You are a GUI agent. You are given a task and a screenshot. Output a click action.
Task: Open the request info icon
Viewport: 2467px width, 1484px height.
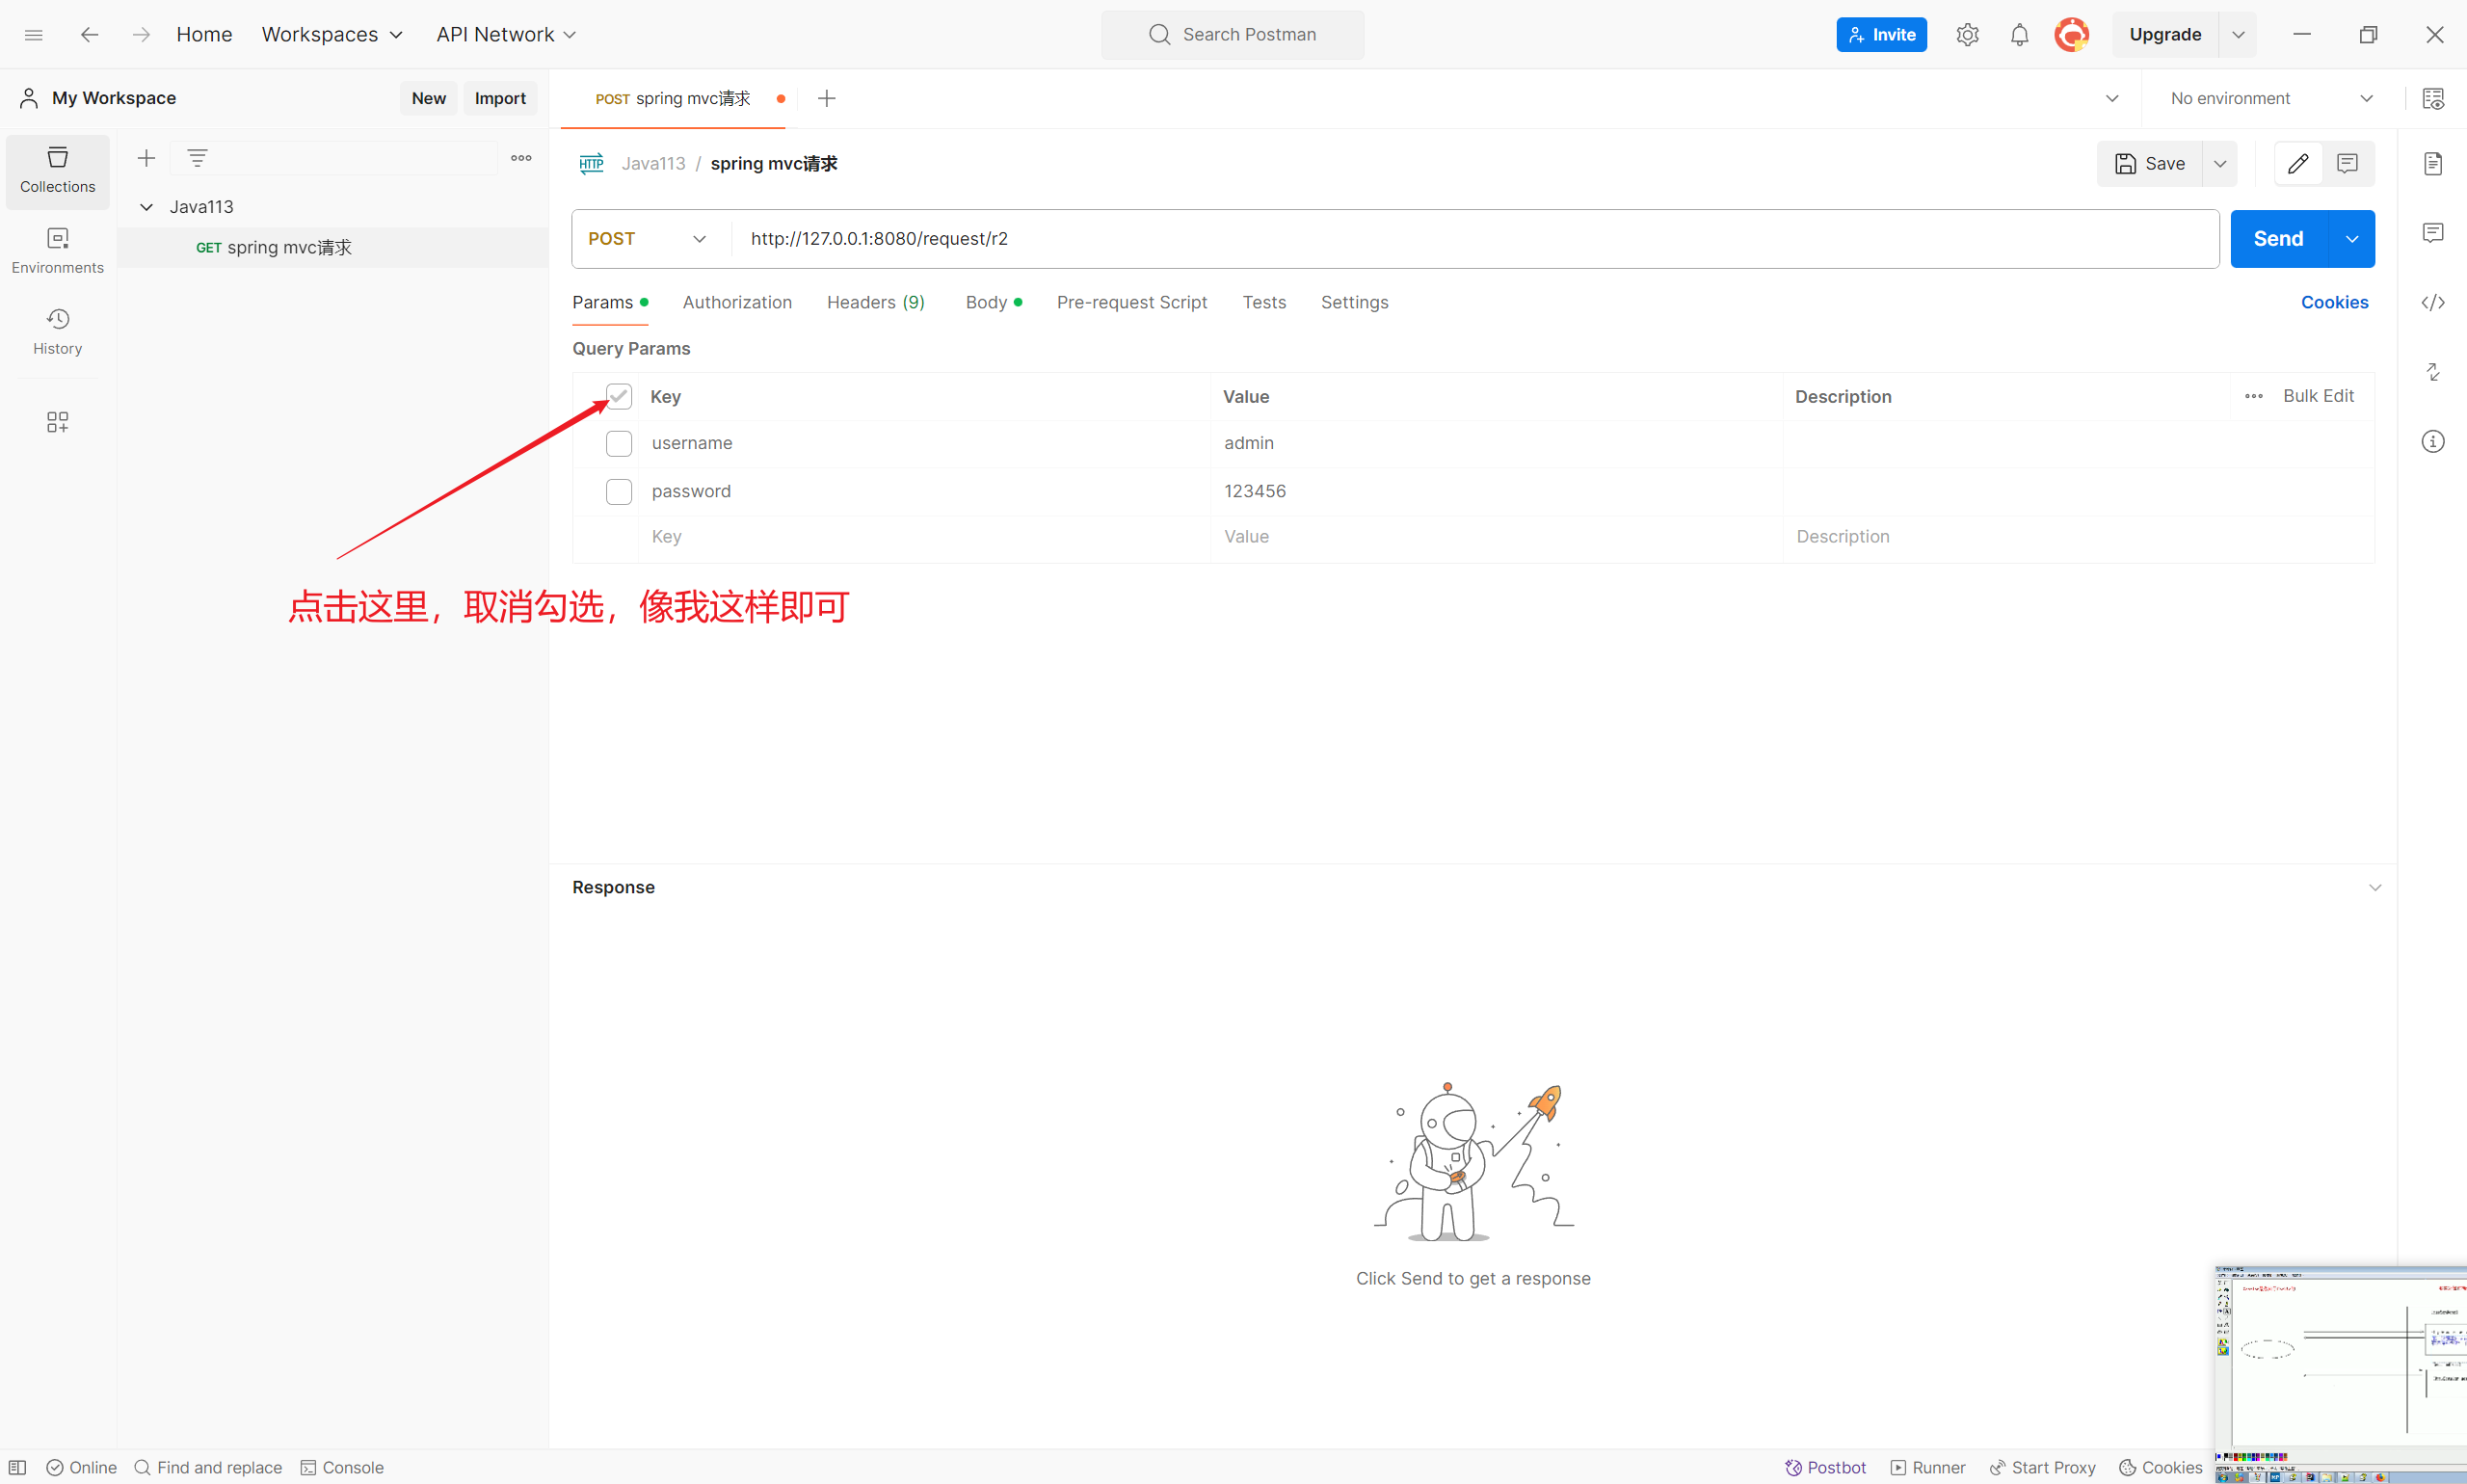pos(2432,441)
